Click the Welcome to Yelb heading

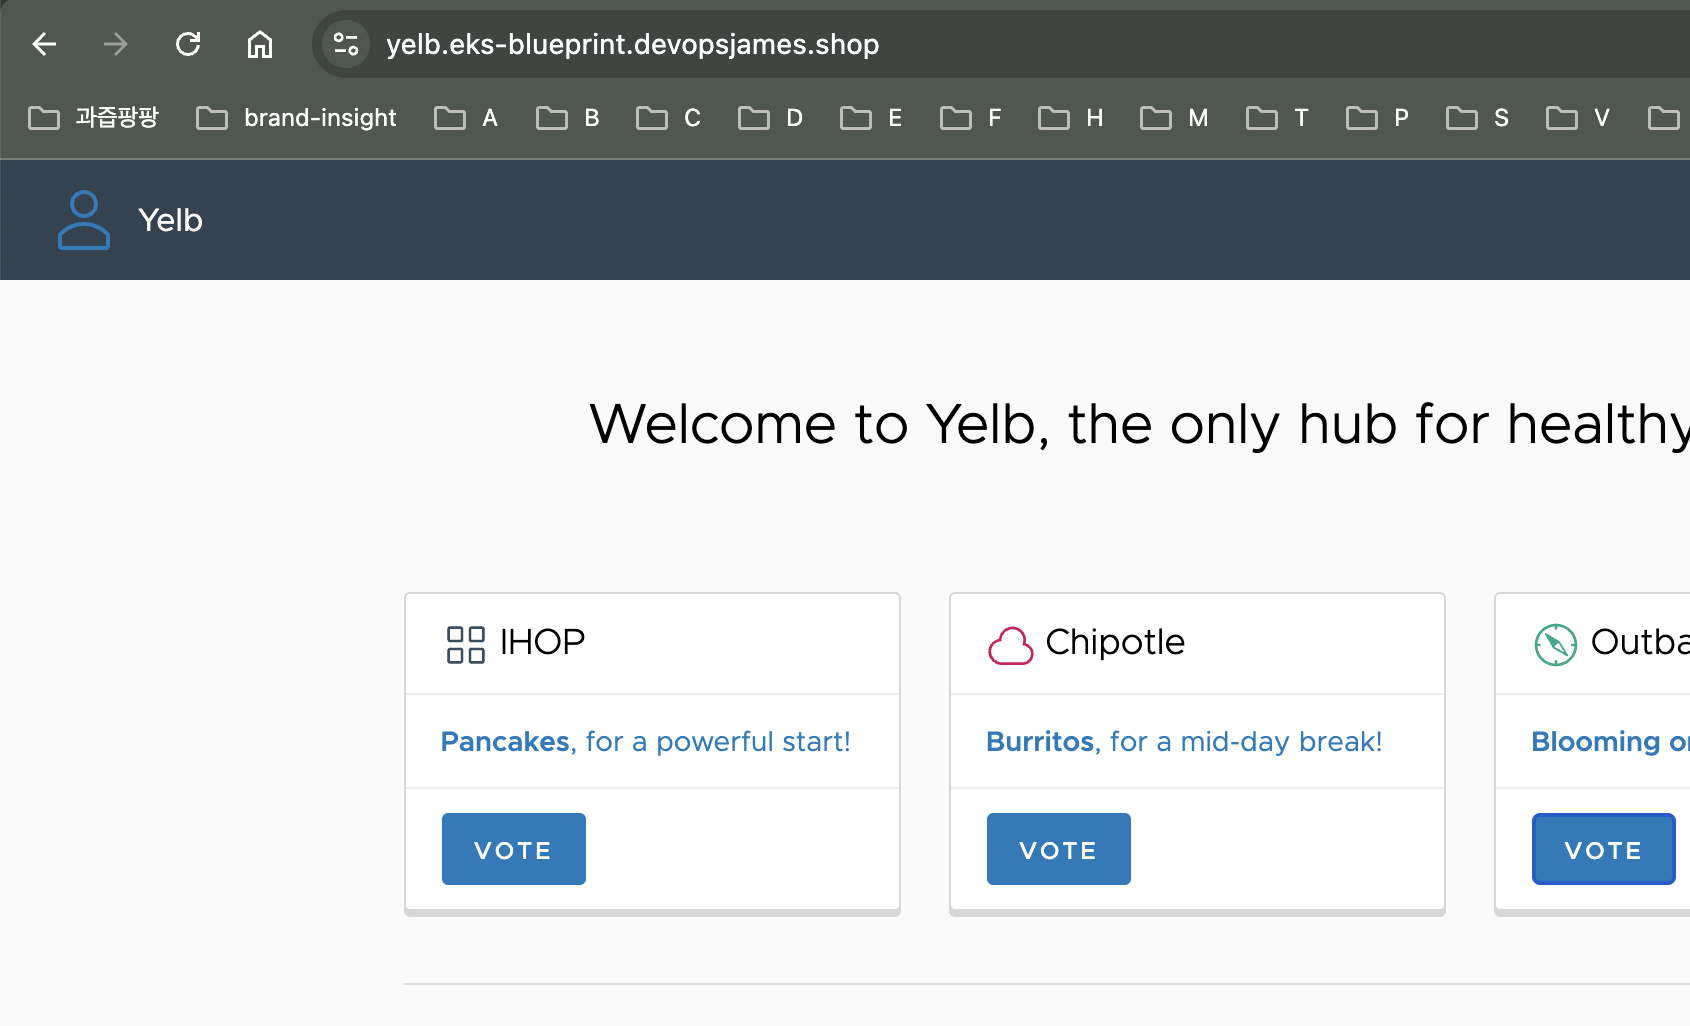point(1140,424)
